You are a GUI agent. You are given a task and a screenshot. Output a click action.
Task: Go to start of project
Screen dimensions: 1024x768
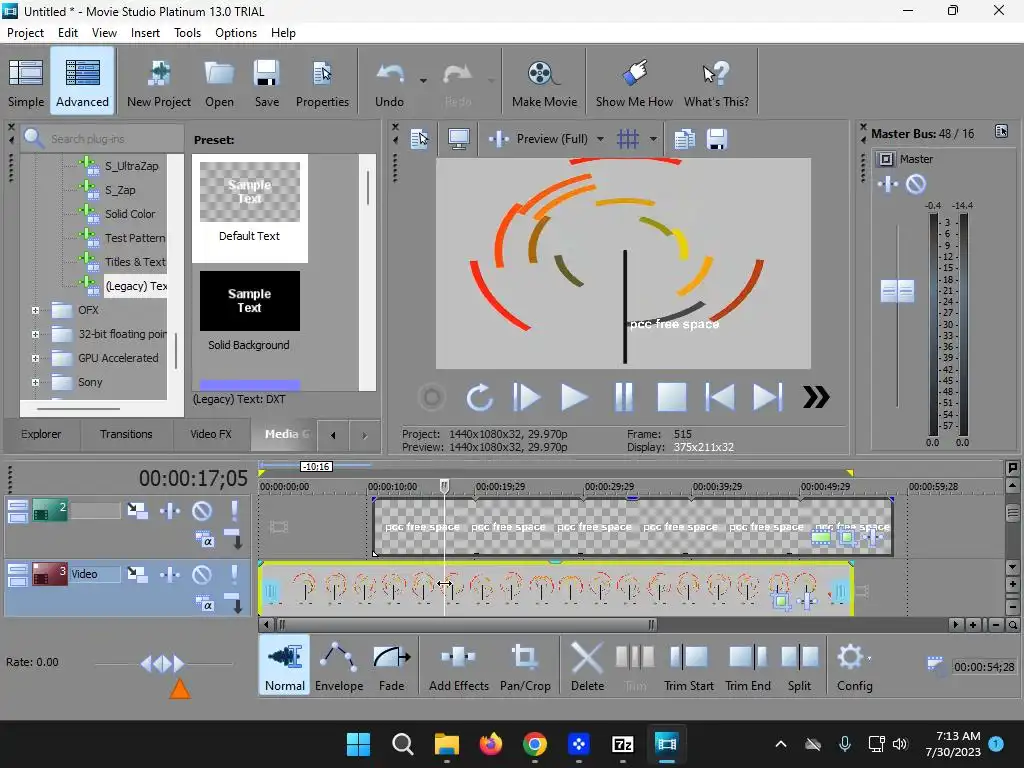click(x=720, y=397)
